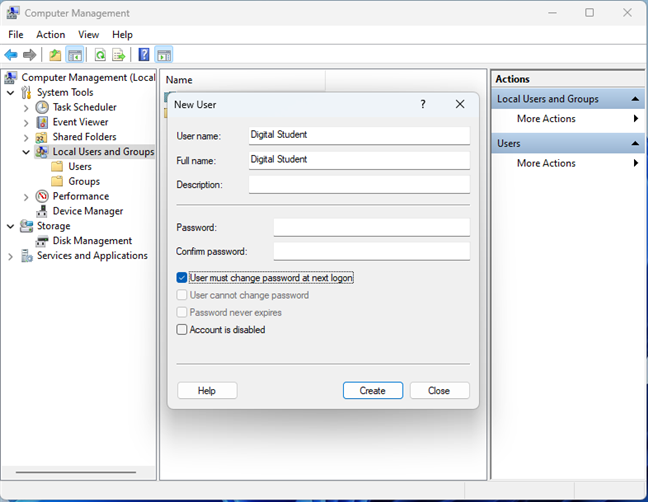Uncheck User must change password at next logon
The height and width of the screenshot is (502, 648).
pos(182,278)
